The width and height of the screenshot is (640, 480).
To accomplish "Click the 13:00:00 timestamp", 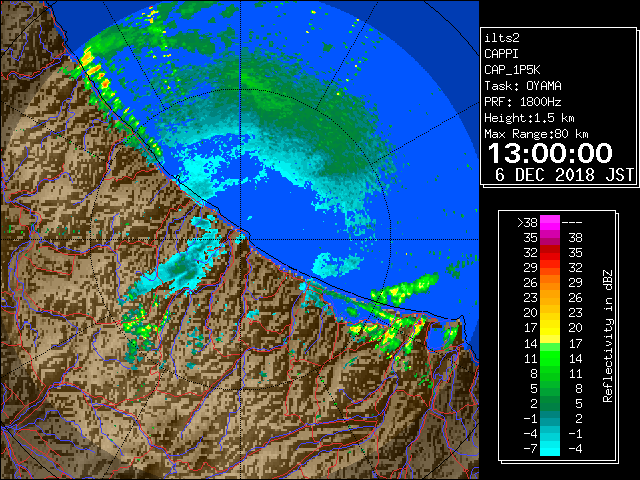I will pos(550,153).
